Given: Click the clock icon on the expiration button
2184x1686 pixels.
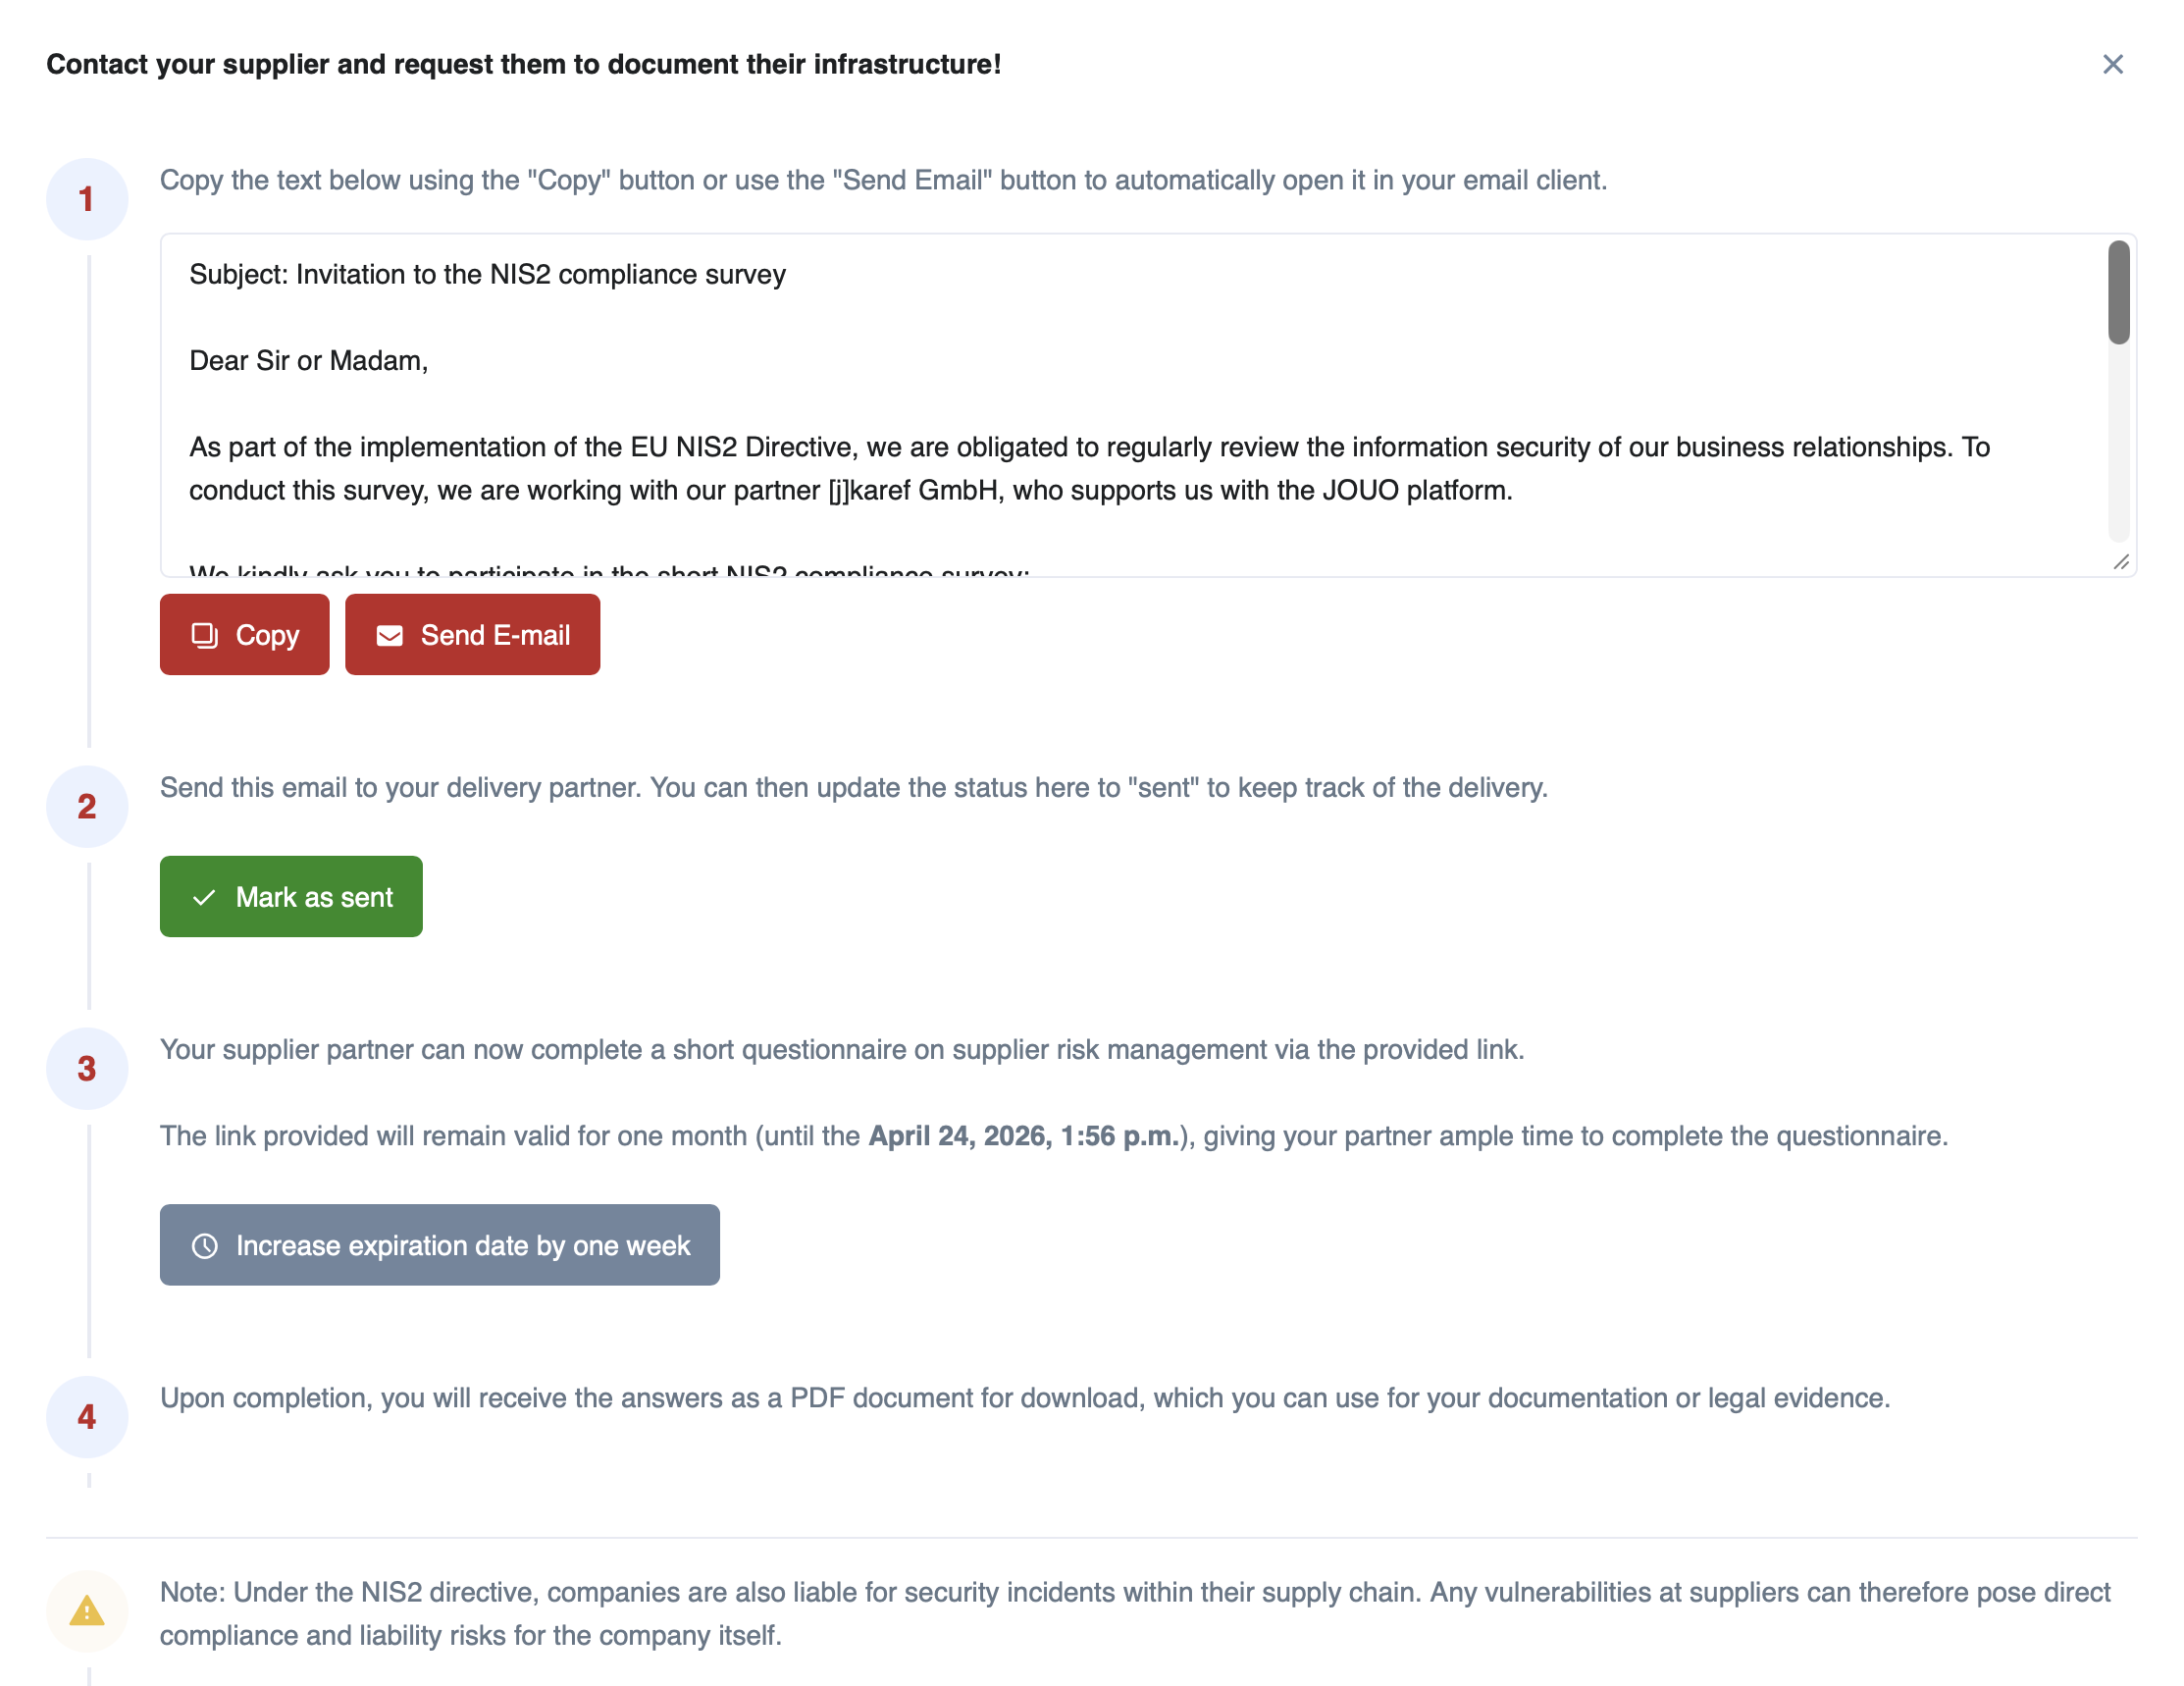Looking at the screenshot, I should (x=205, y=1245).
